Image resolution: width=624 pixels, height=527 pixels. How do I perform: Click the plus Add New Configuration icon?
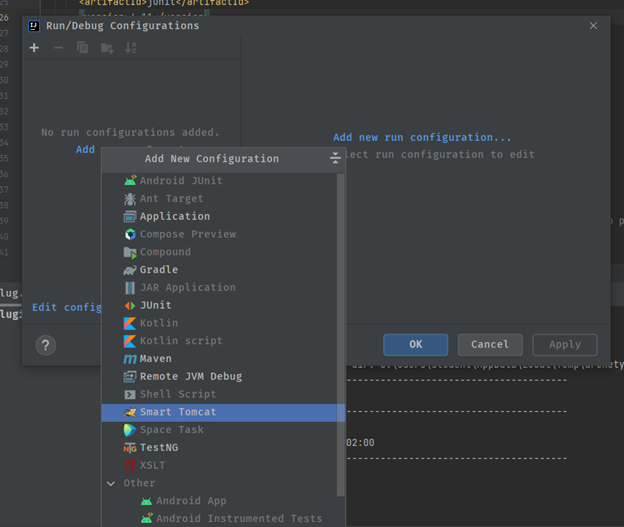[x=34, y=48]
